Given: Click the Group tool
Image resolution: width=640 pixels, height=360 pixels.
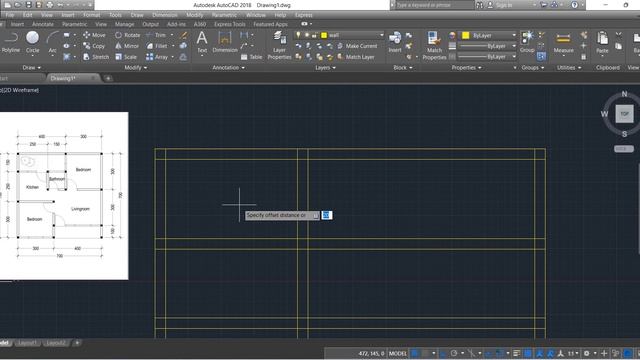Looking at the screenshot, I should (x=527, y=42).
